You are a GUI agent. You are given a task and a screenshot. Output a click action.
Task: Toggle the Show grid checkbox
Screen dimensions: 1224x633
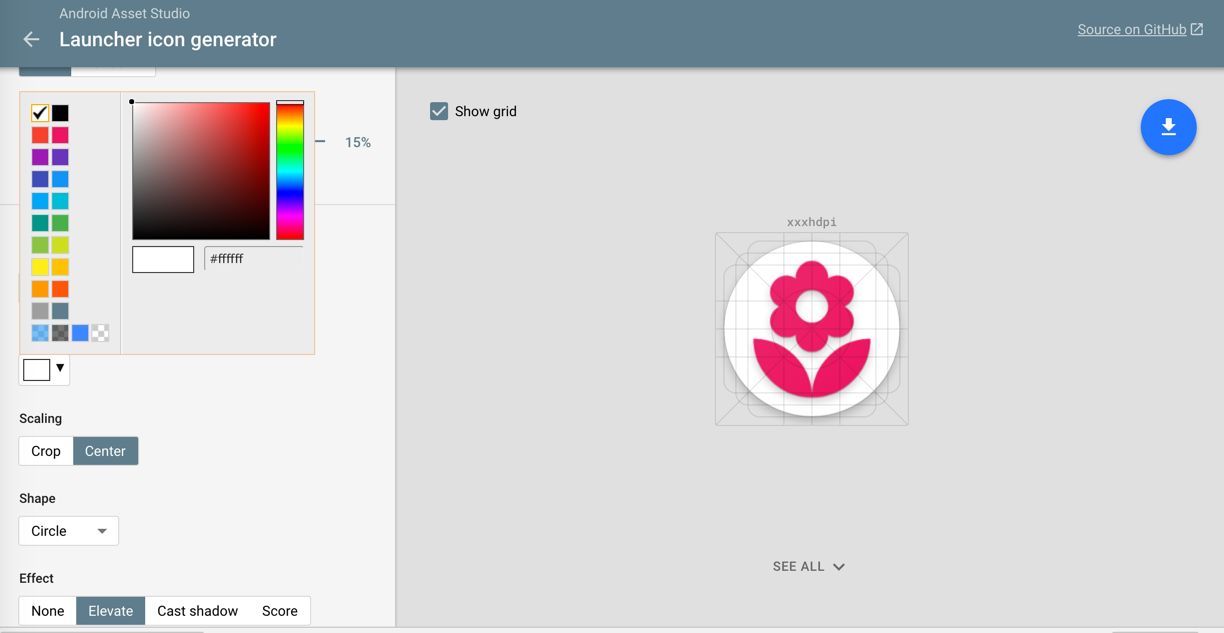[x=439, y=111]
